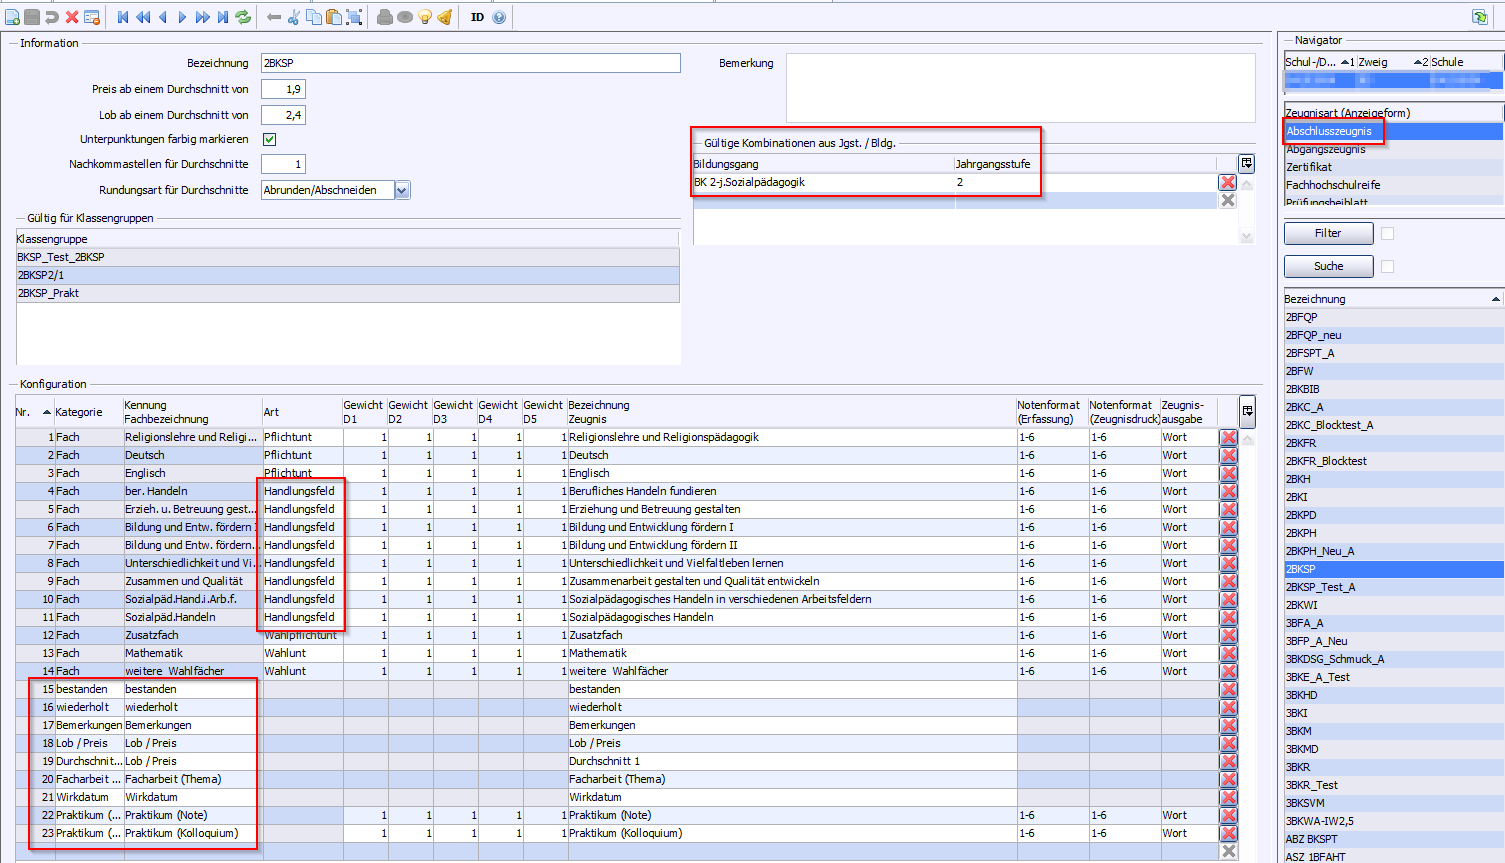The height and width of the screenshot is (863, 1505).
Task: Go to the last record
Action: click(x=223, y=17)
